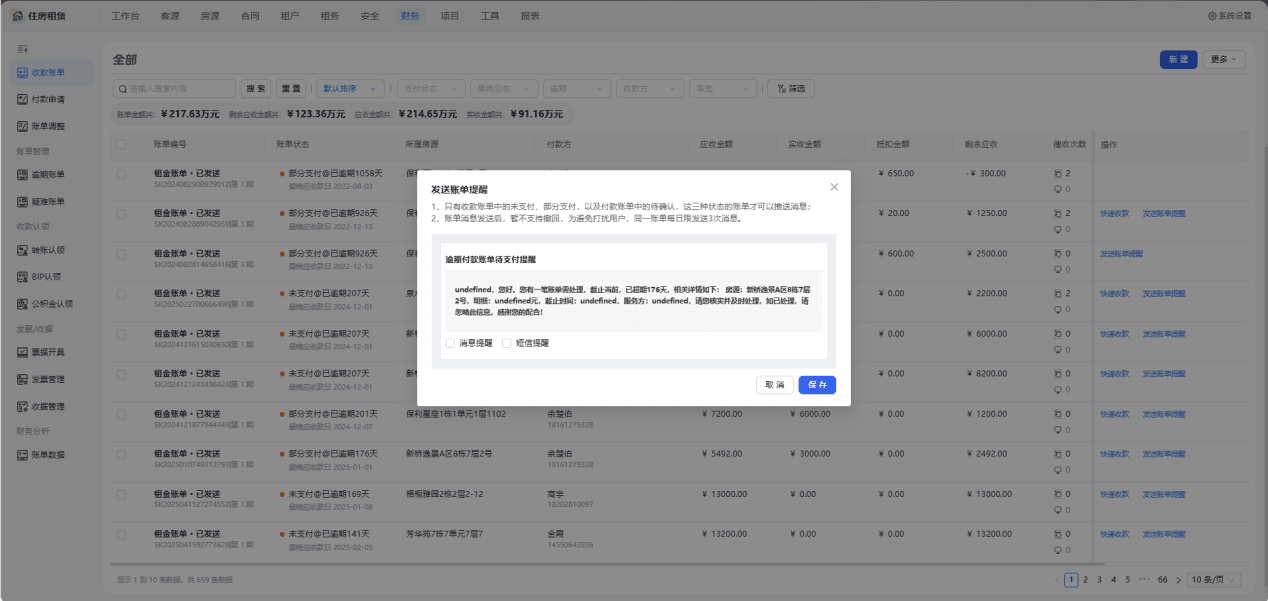
Task: Click the 保存 button in dialog
Action: pos(817,384)
